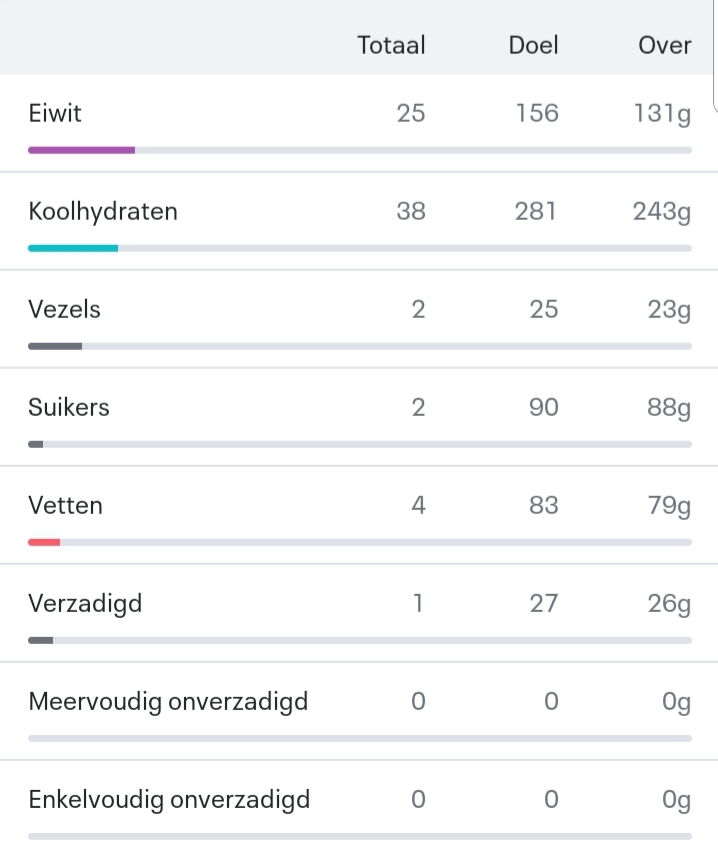Click the red Vetten progress bar

click(x=45, y=541)
